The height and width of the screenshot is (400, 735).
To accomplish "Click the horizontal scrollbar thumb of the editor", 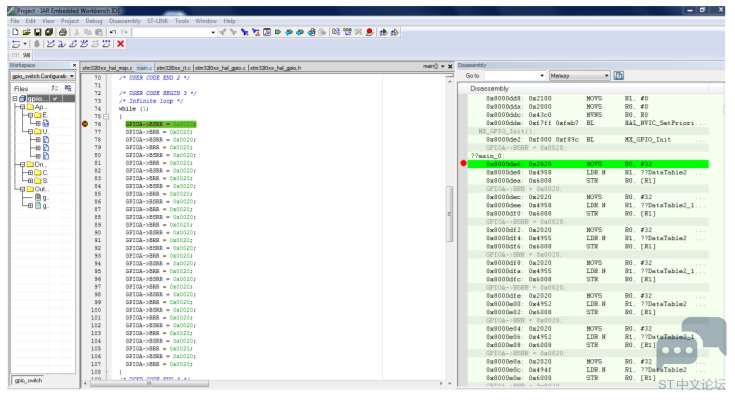I will [149, 384].
